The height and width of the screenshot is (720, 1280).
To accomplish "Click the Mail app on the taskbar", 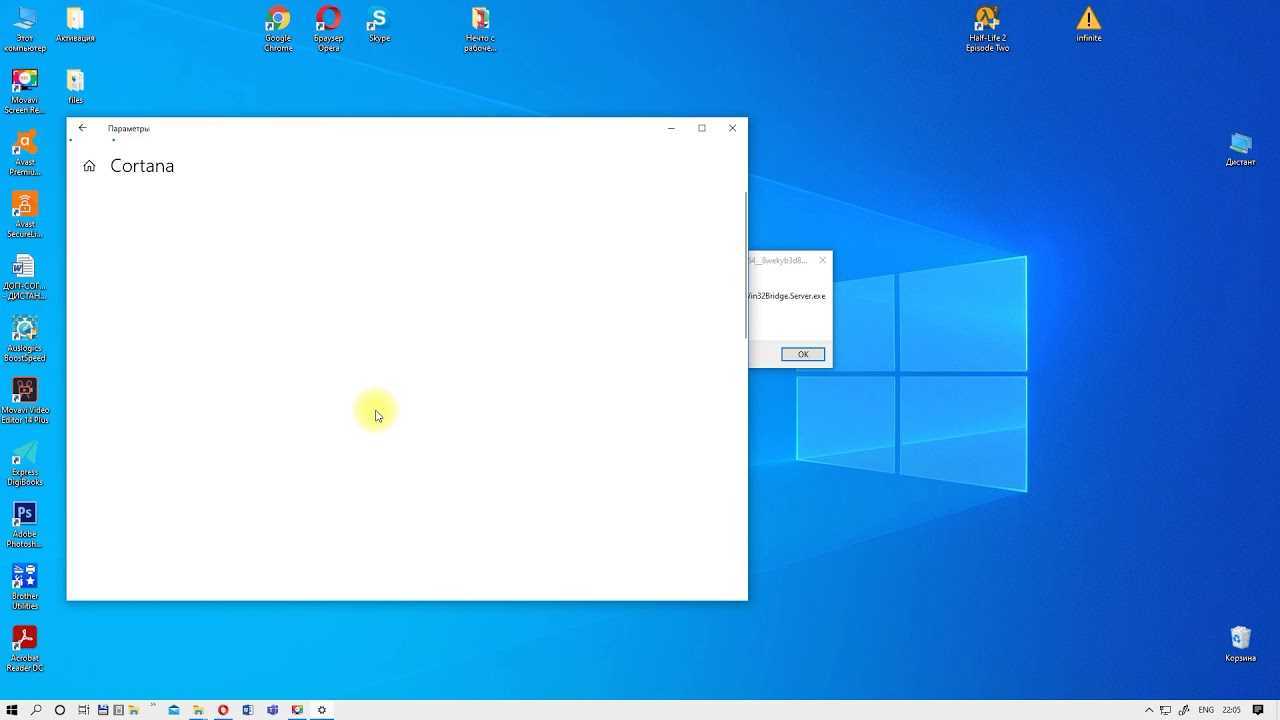I will 174,710.
